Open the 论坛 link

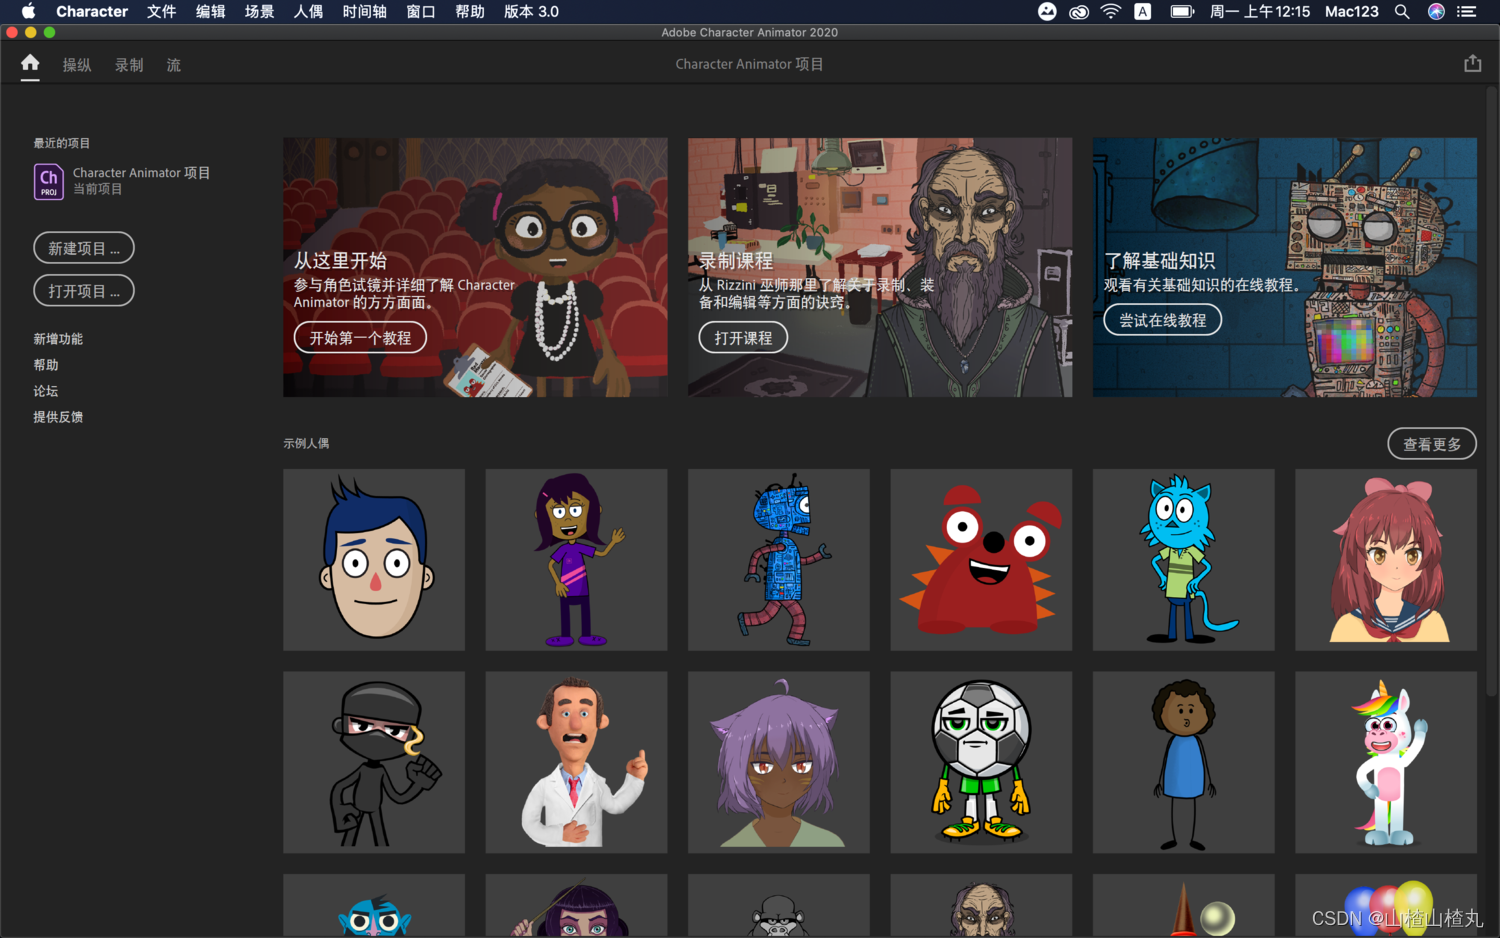pos(46,391)
